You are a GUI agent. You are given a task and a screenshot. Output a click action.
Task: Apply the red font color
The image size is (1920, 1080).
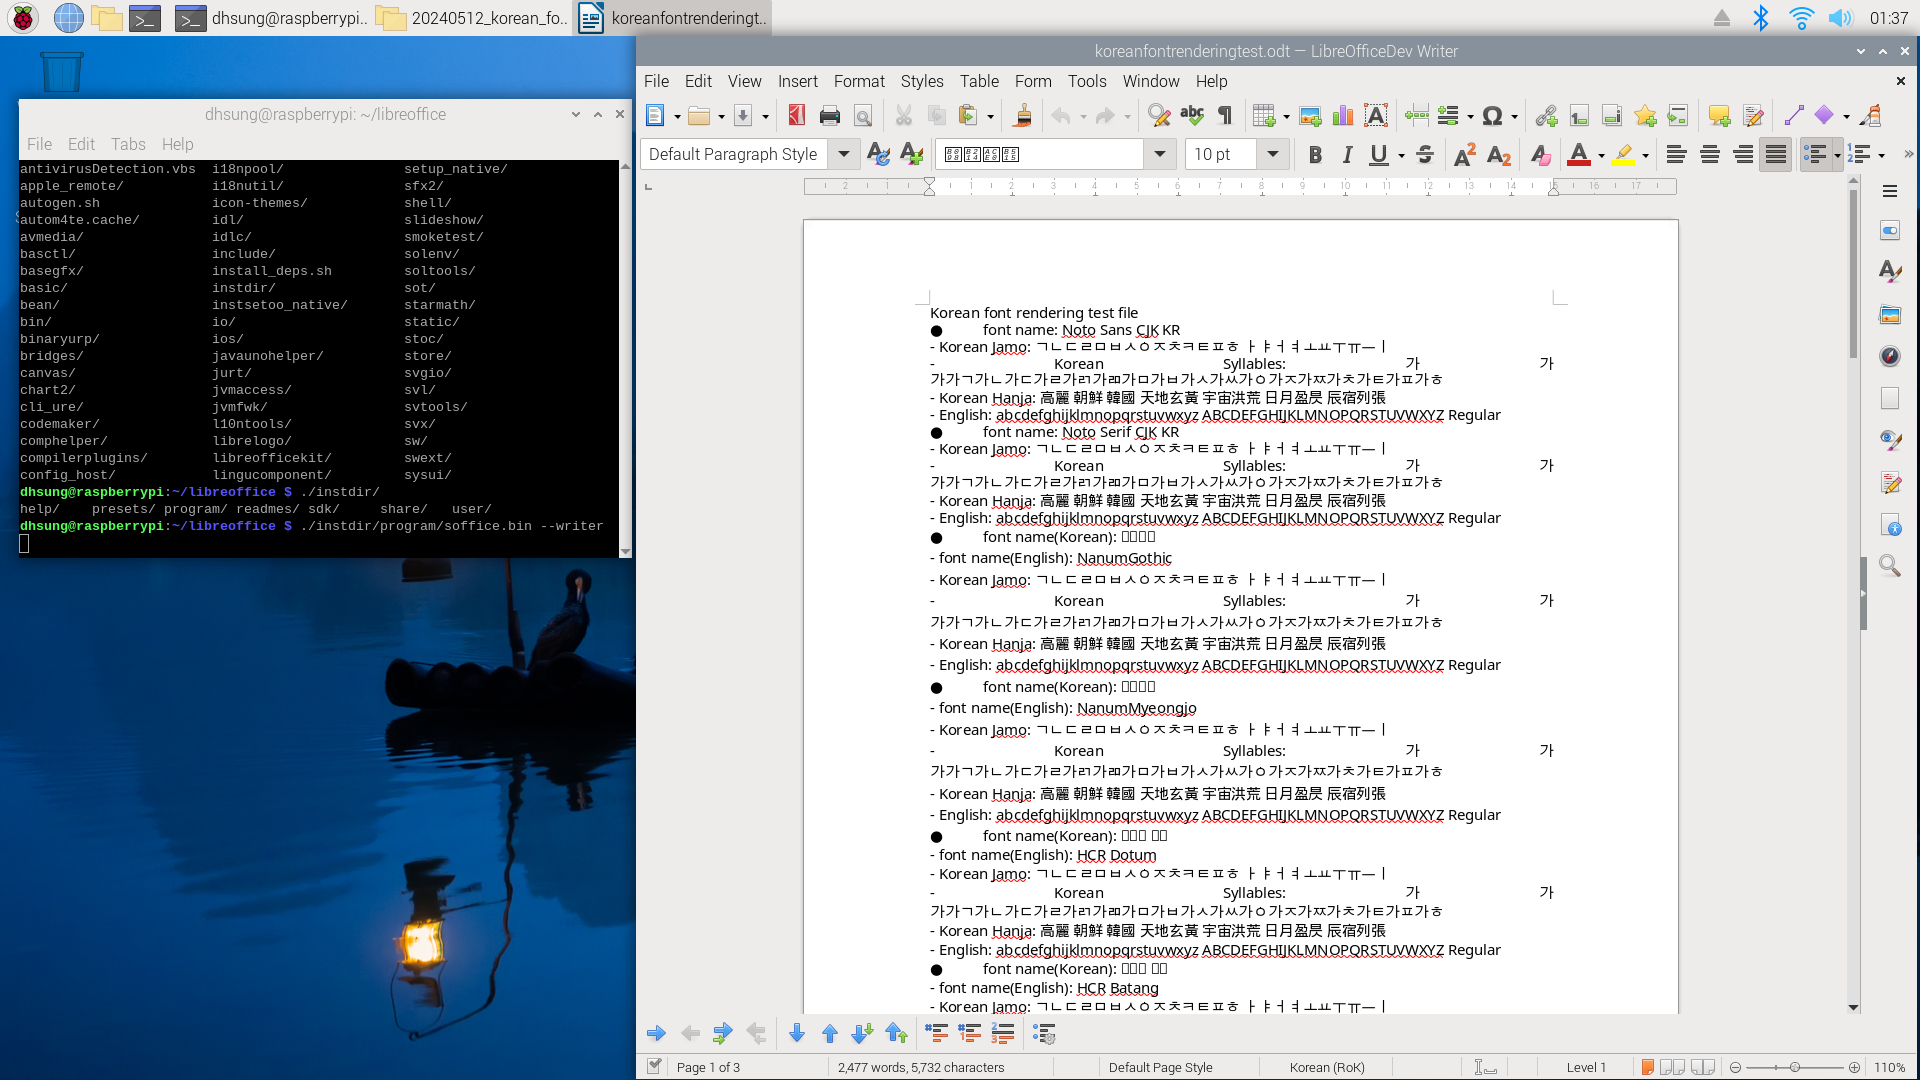[x=1579, y=154]
